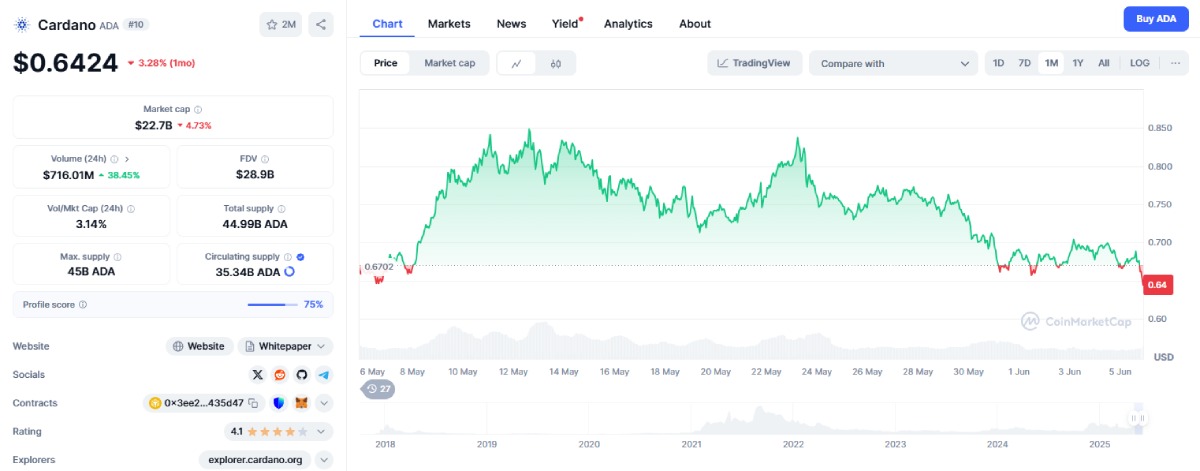Add token to MetaMask fox icon
This screenshot has width=1200, height=471.
[x=301, y=403]
